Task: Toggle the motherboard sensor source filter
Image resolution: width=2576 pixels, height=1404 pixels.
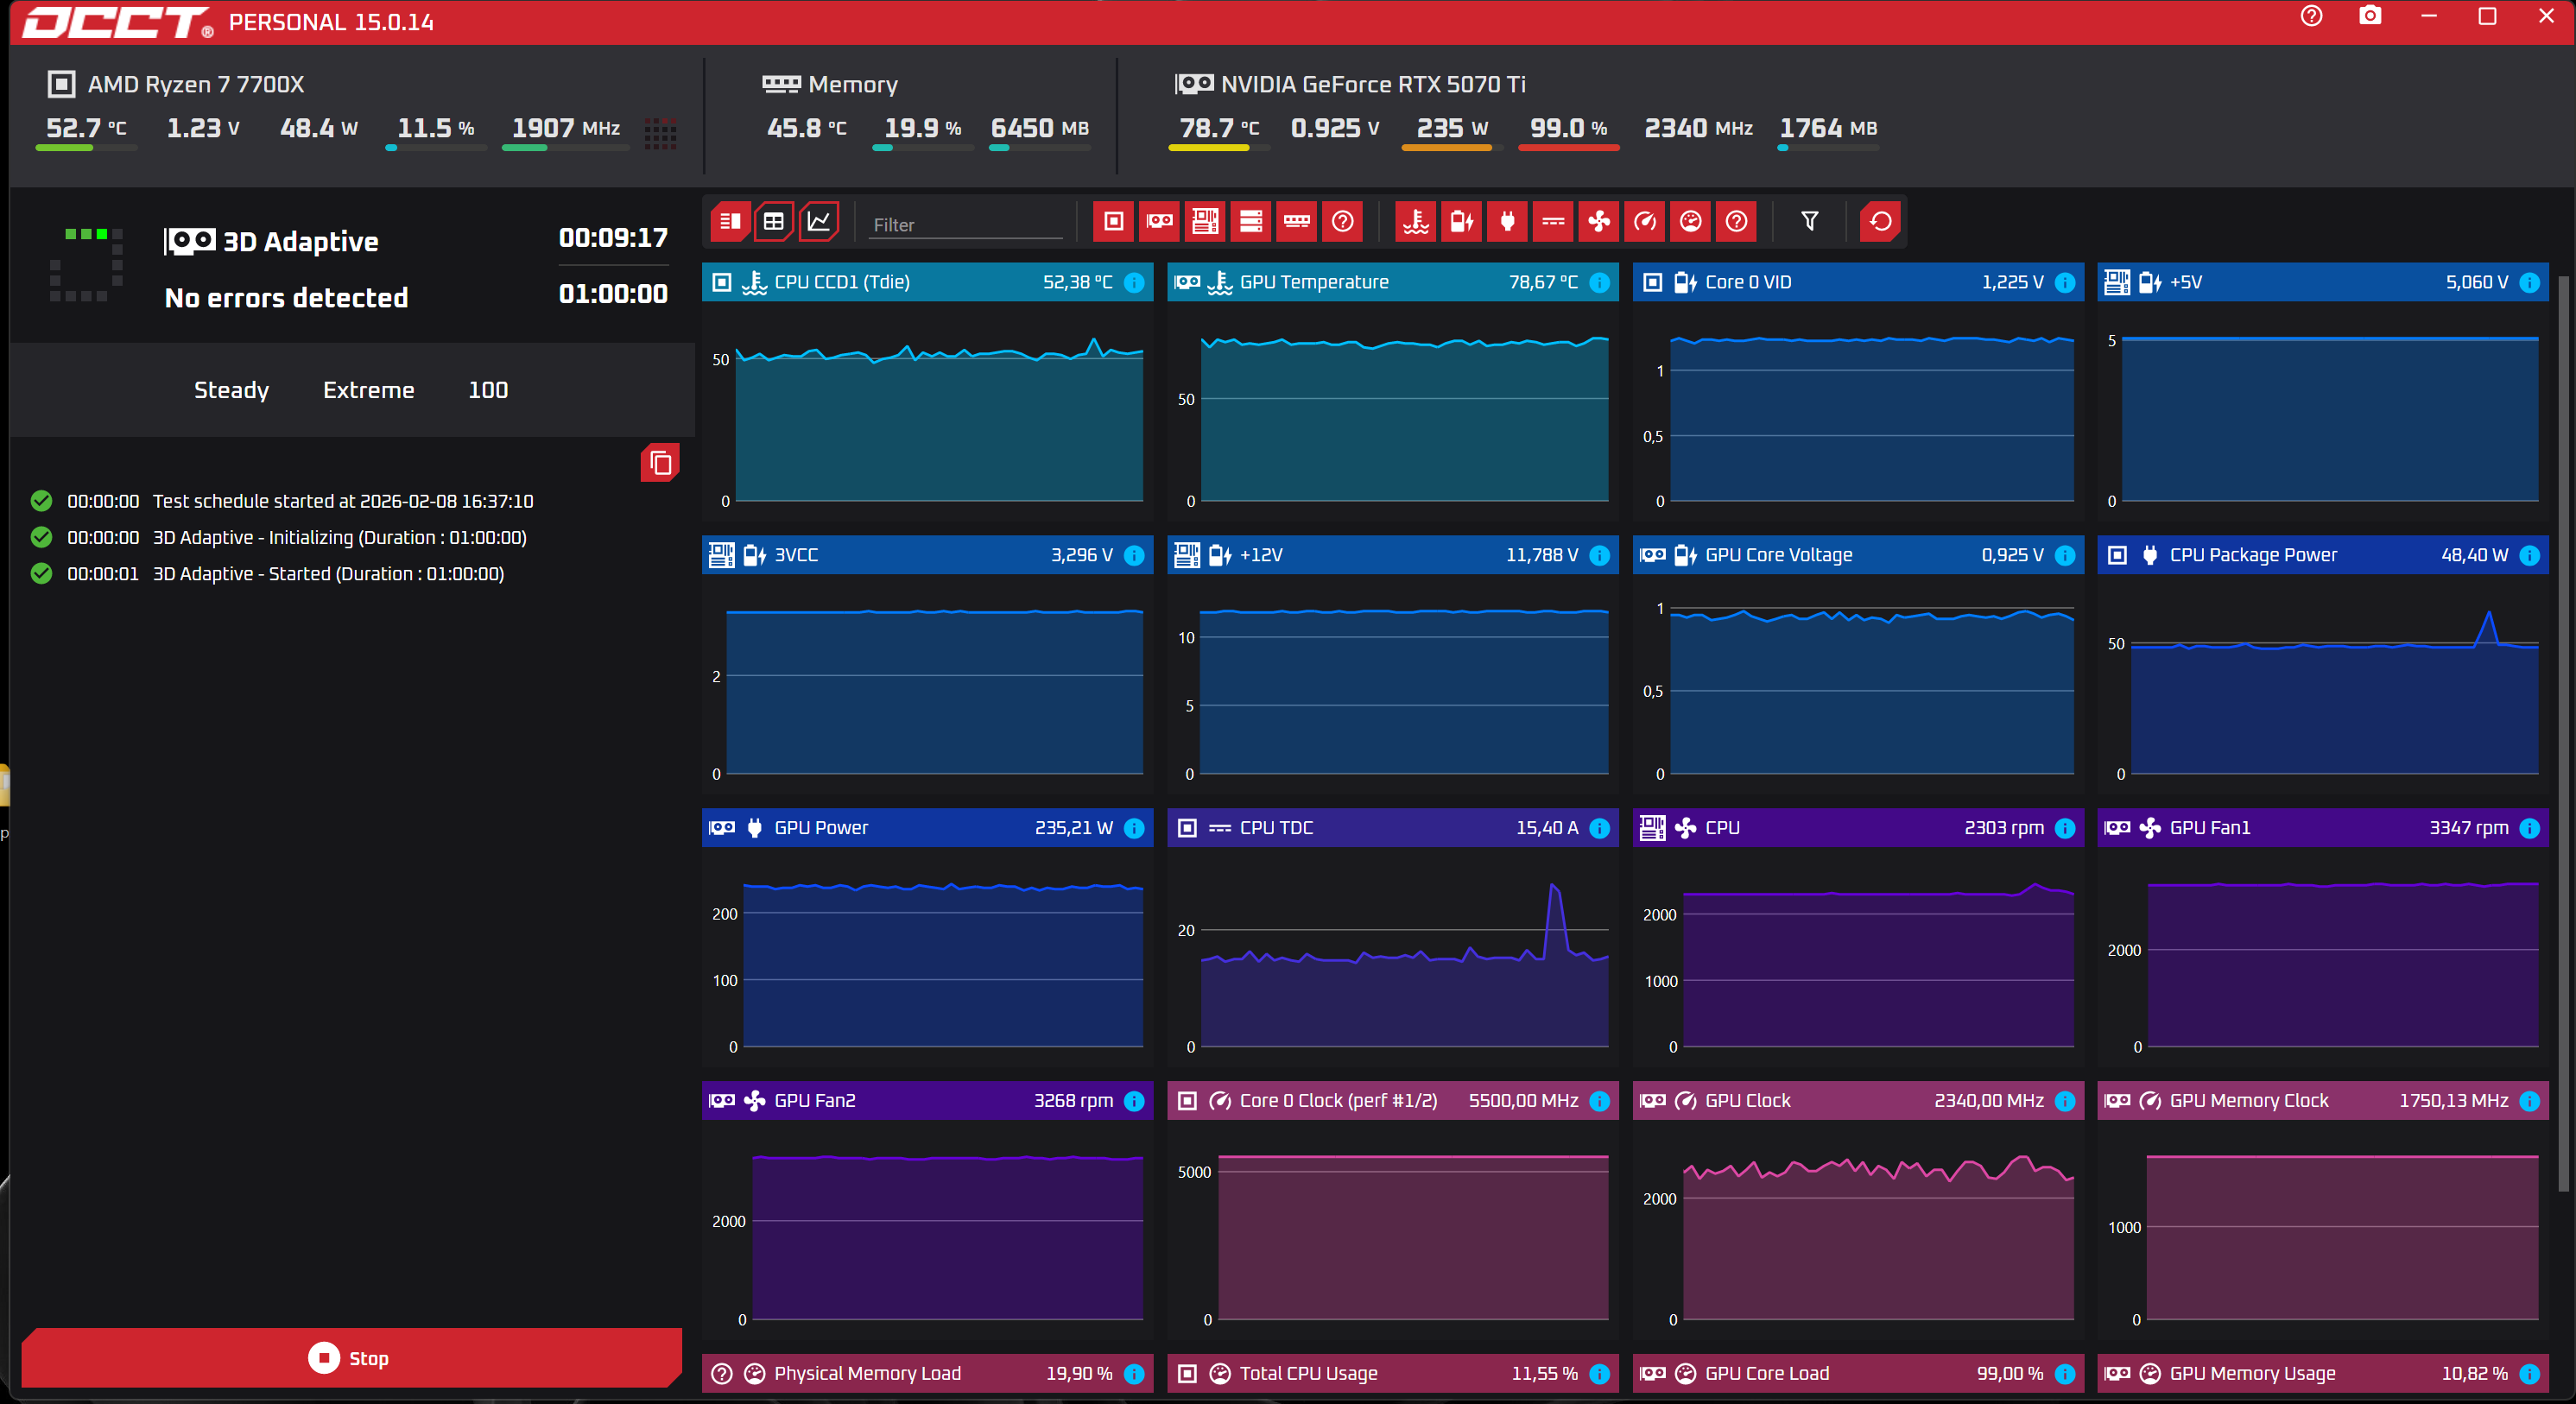Action: (x=1205, y=221)
